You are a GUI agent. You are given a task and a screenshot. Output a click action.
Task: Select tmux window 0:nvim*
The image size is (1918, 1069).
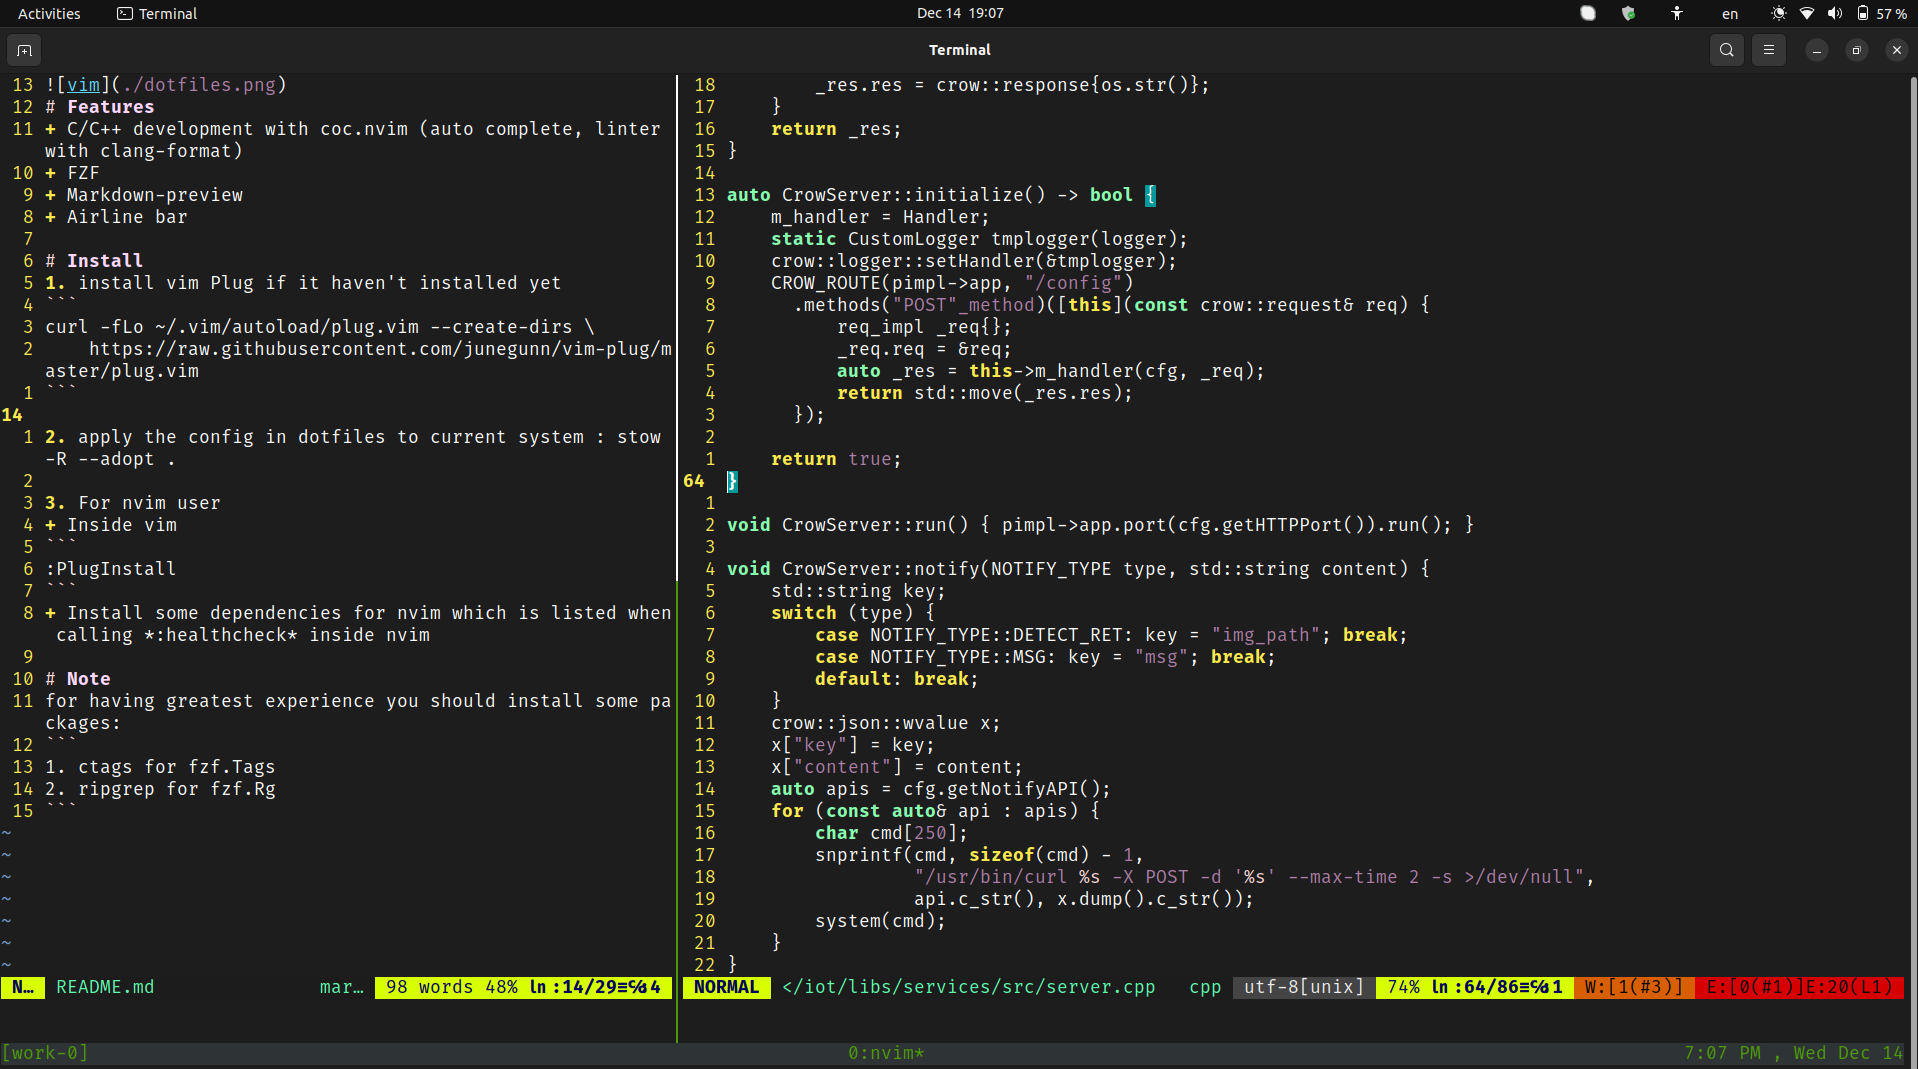886,1053
